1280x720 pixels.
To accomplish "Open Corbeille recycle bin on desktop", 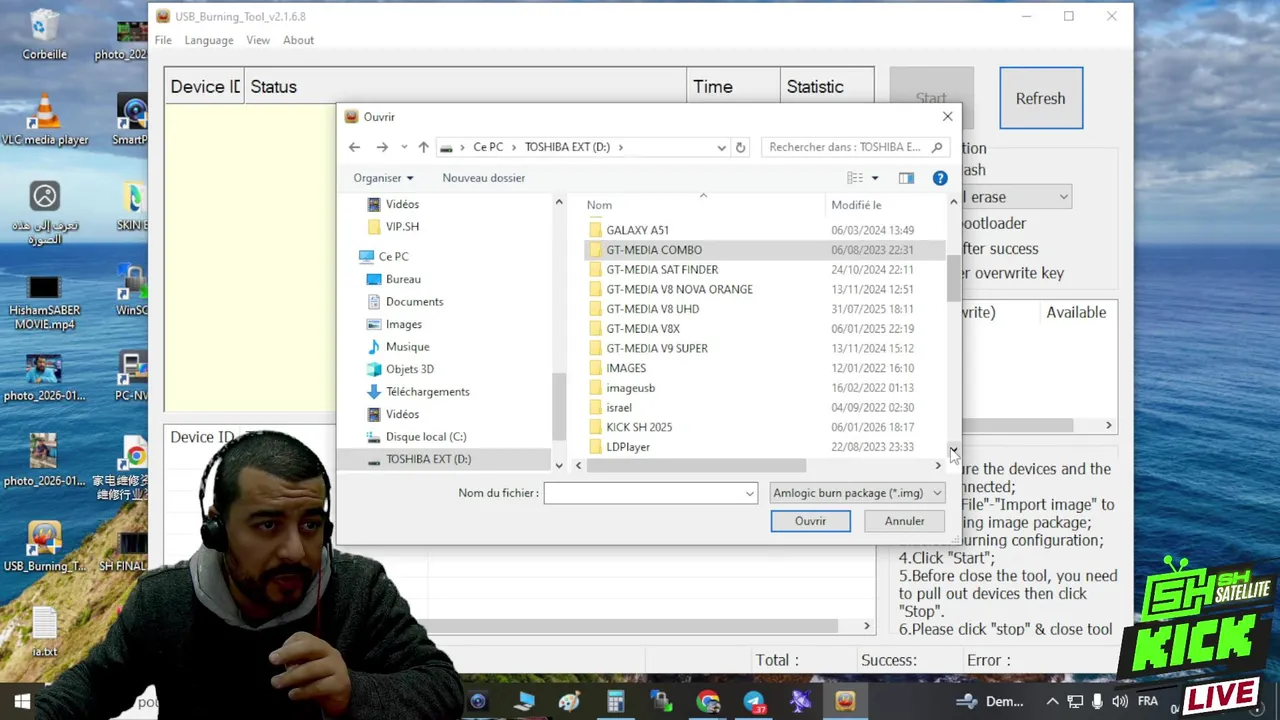I will click(44, 35).
